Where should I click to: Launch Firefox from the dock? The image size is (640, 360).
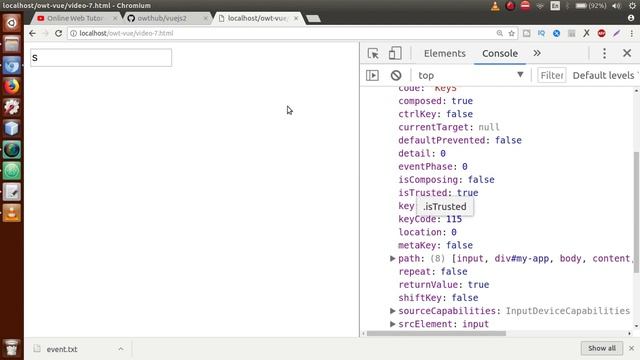[11, 86]
